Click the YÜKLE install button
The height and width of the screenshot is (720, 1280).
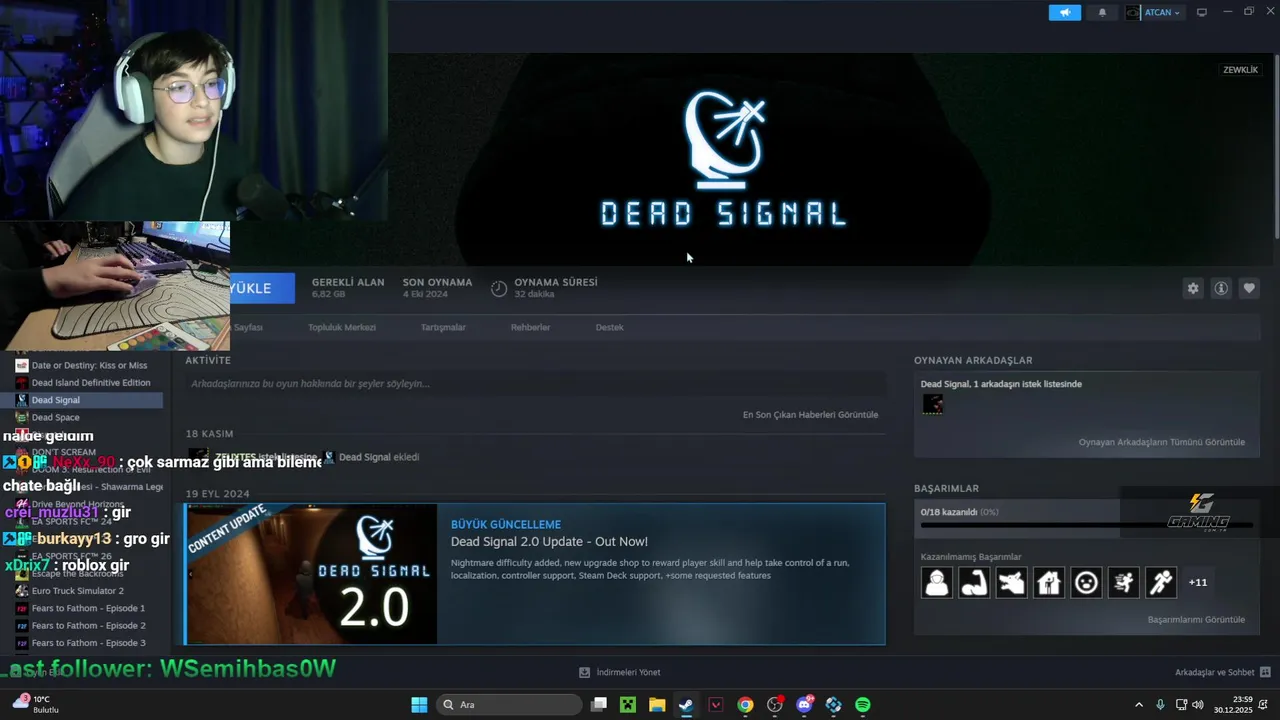coord(262,288)
